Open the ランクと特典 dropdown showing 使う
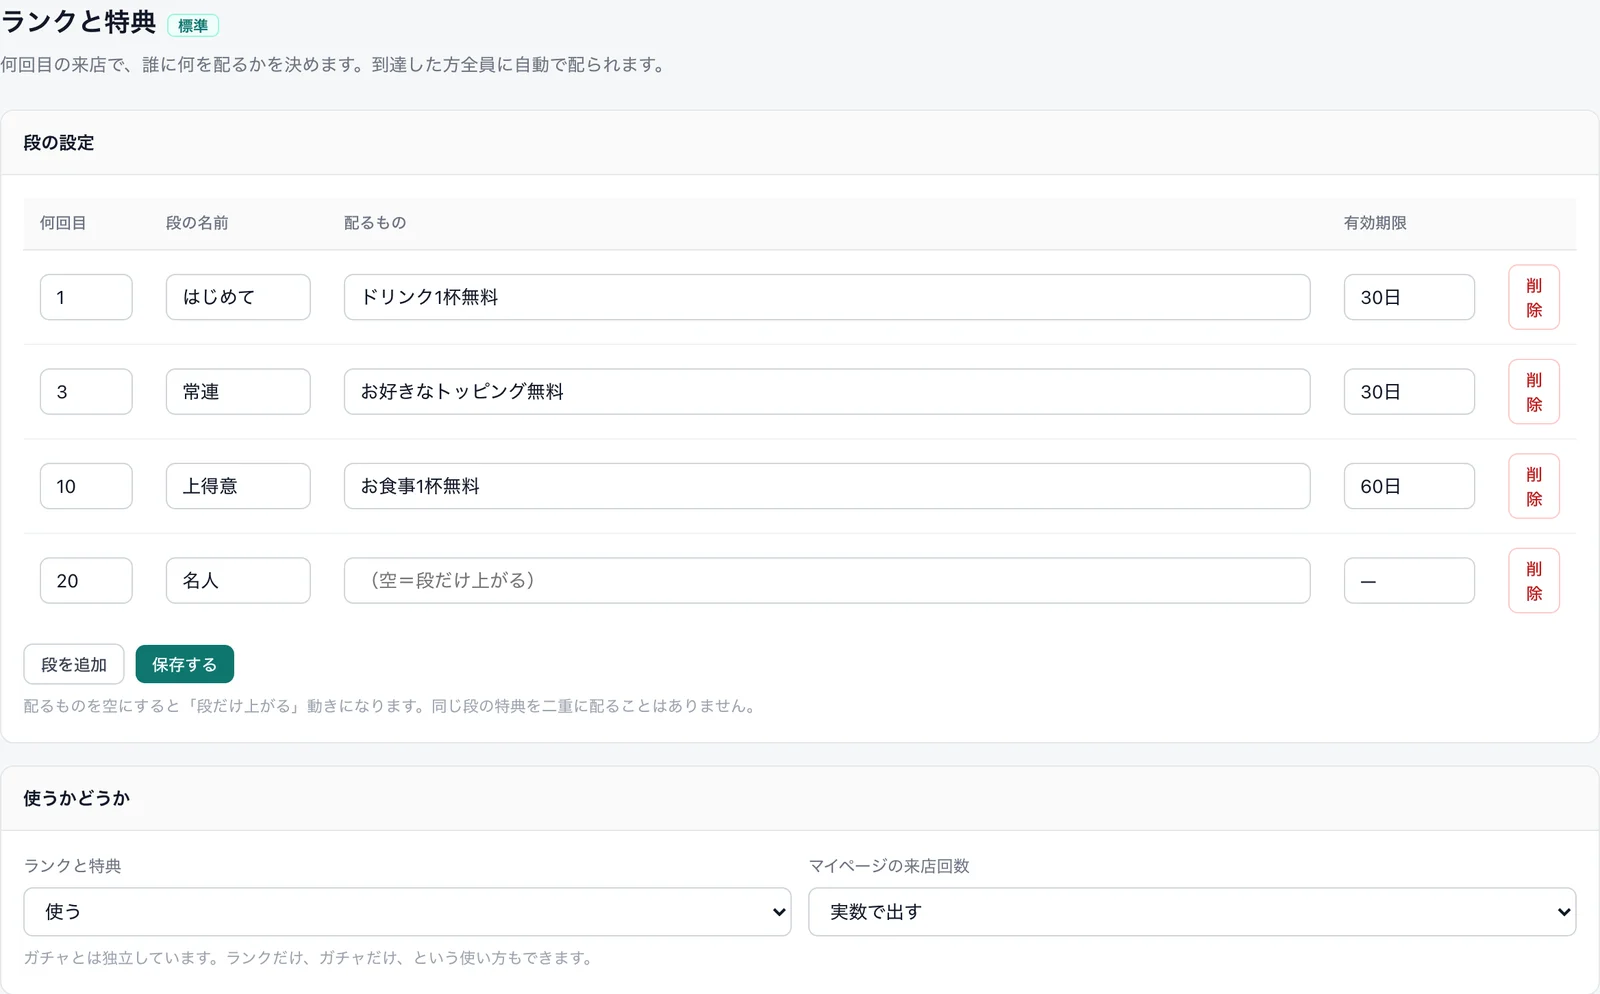Image resolution: width=1600 pixels, height=994 pixels. (408, 912)
